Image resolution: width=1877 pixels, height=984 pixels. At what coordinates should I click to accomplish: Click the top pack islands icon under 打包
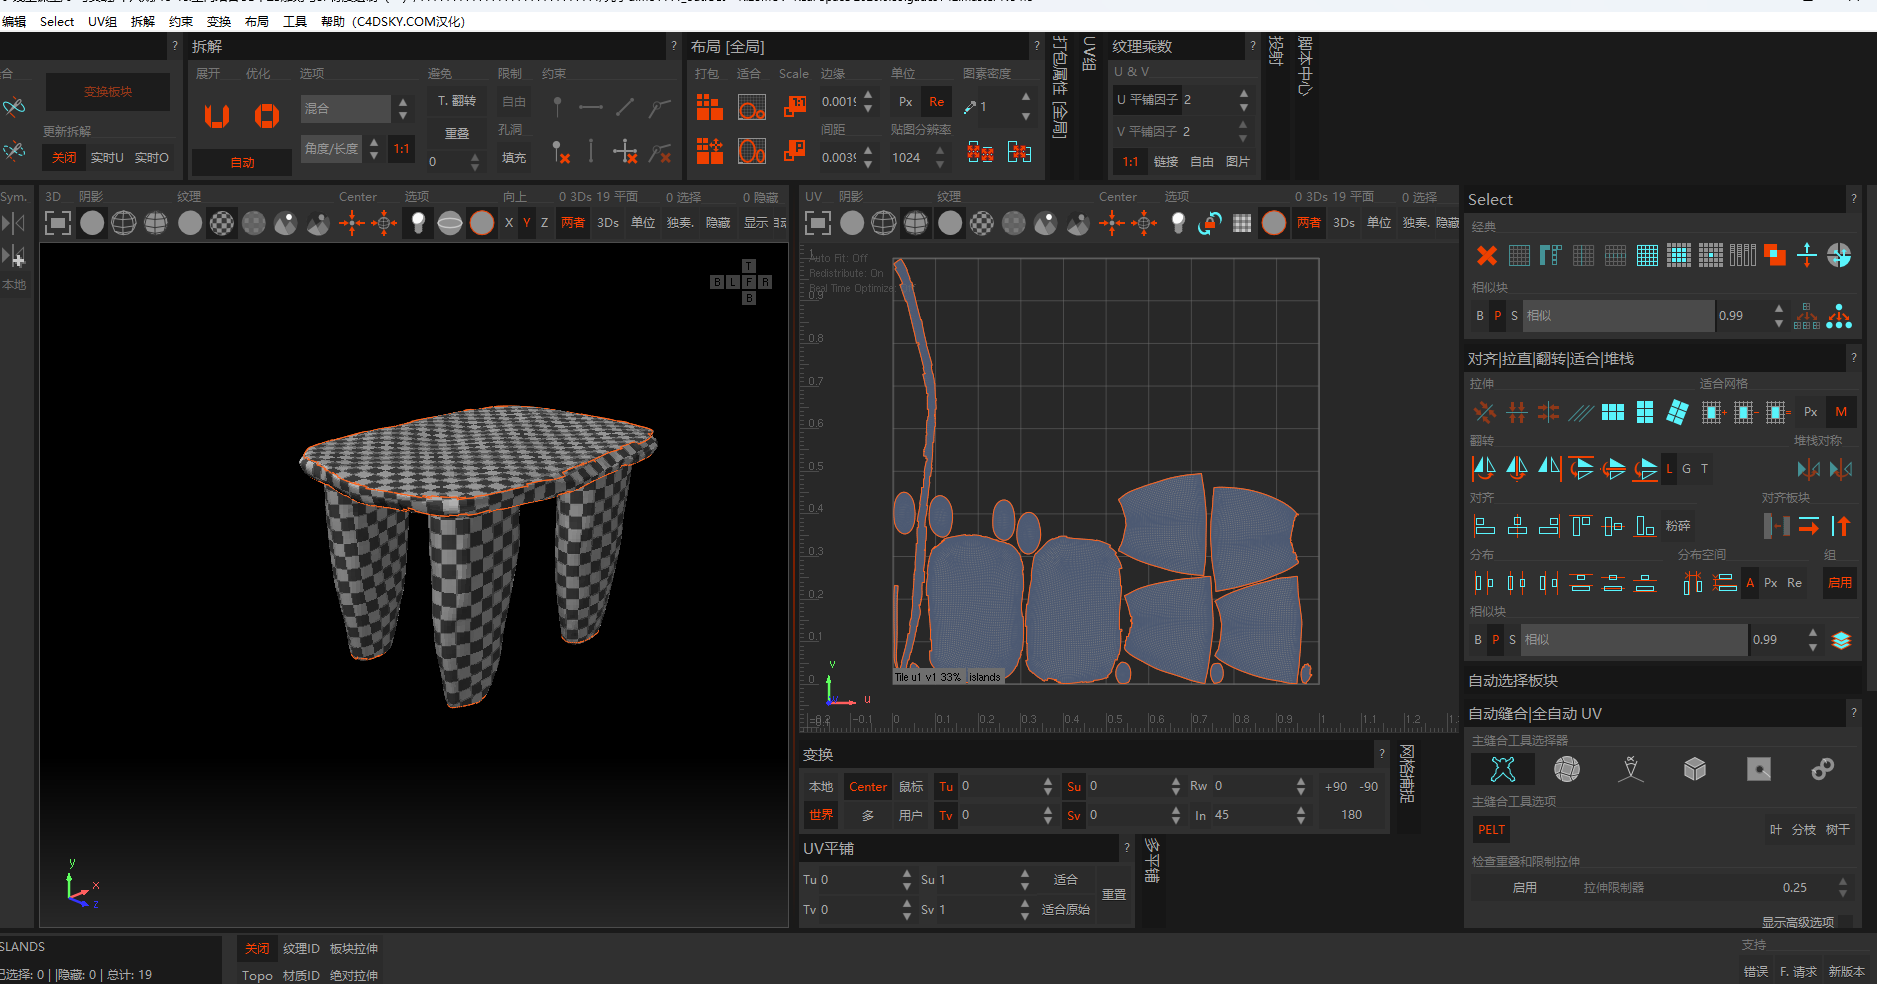click(x=709, y=106)
